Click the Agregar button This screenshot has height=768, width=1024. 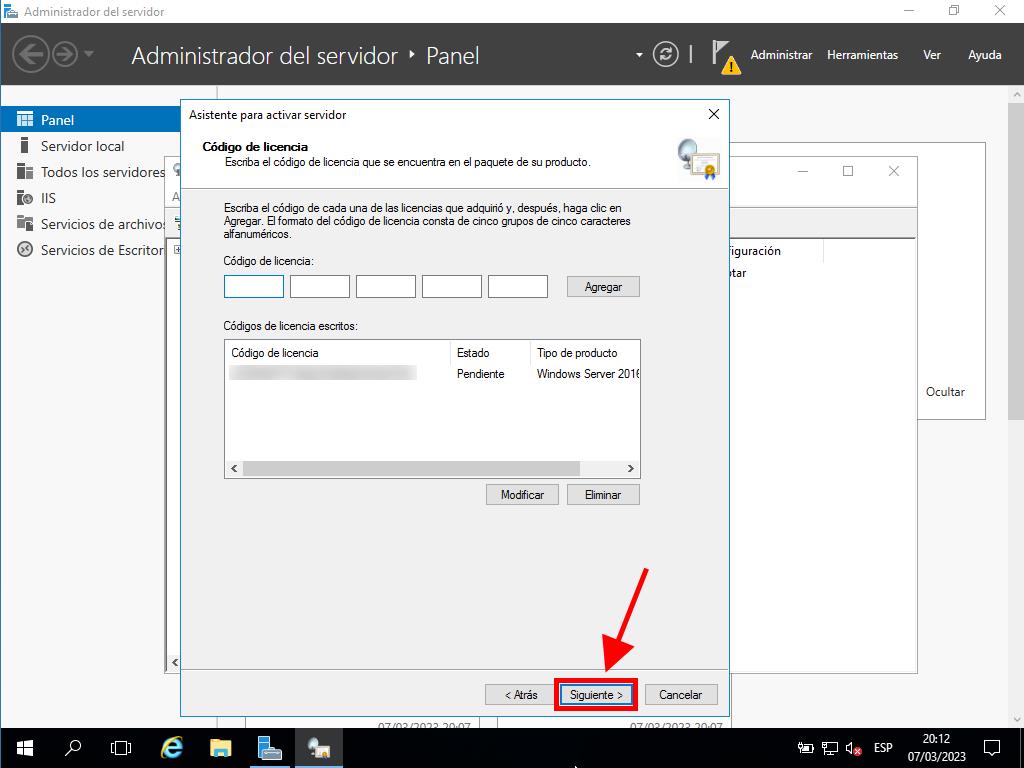tap(603, 287)
